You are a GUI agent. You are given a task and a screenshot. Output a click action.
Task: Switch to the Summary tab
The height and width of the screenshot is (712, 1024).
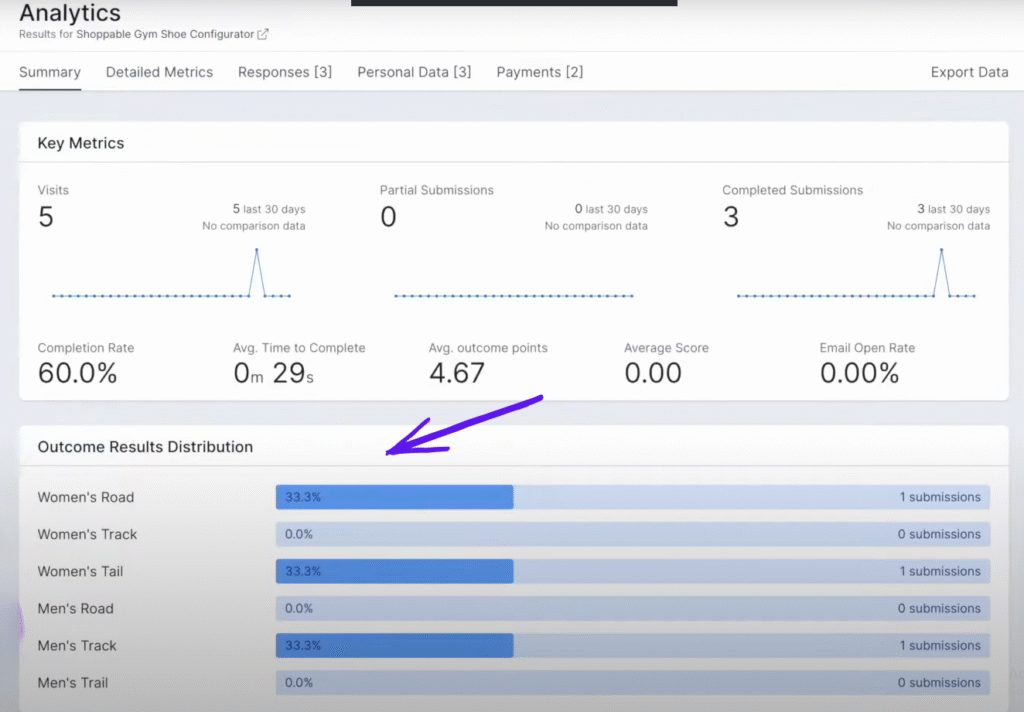click(x=50, y=72)
